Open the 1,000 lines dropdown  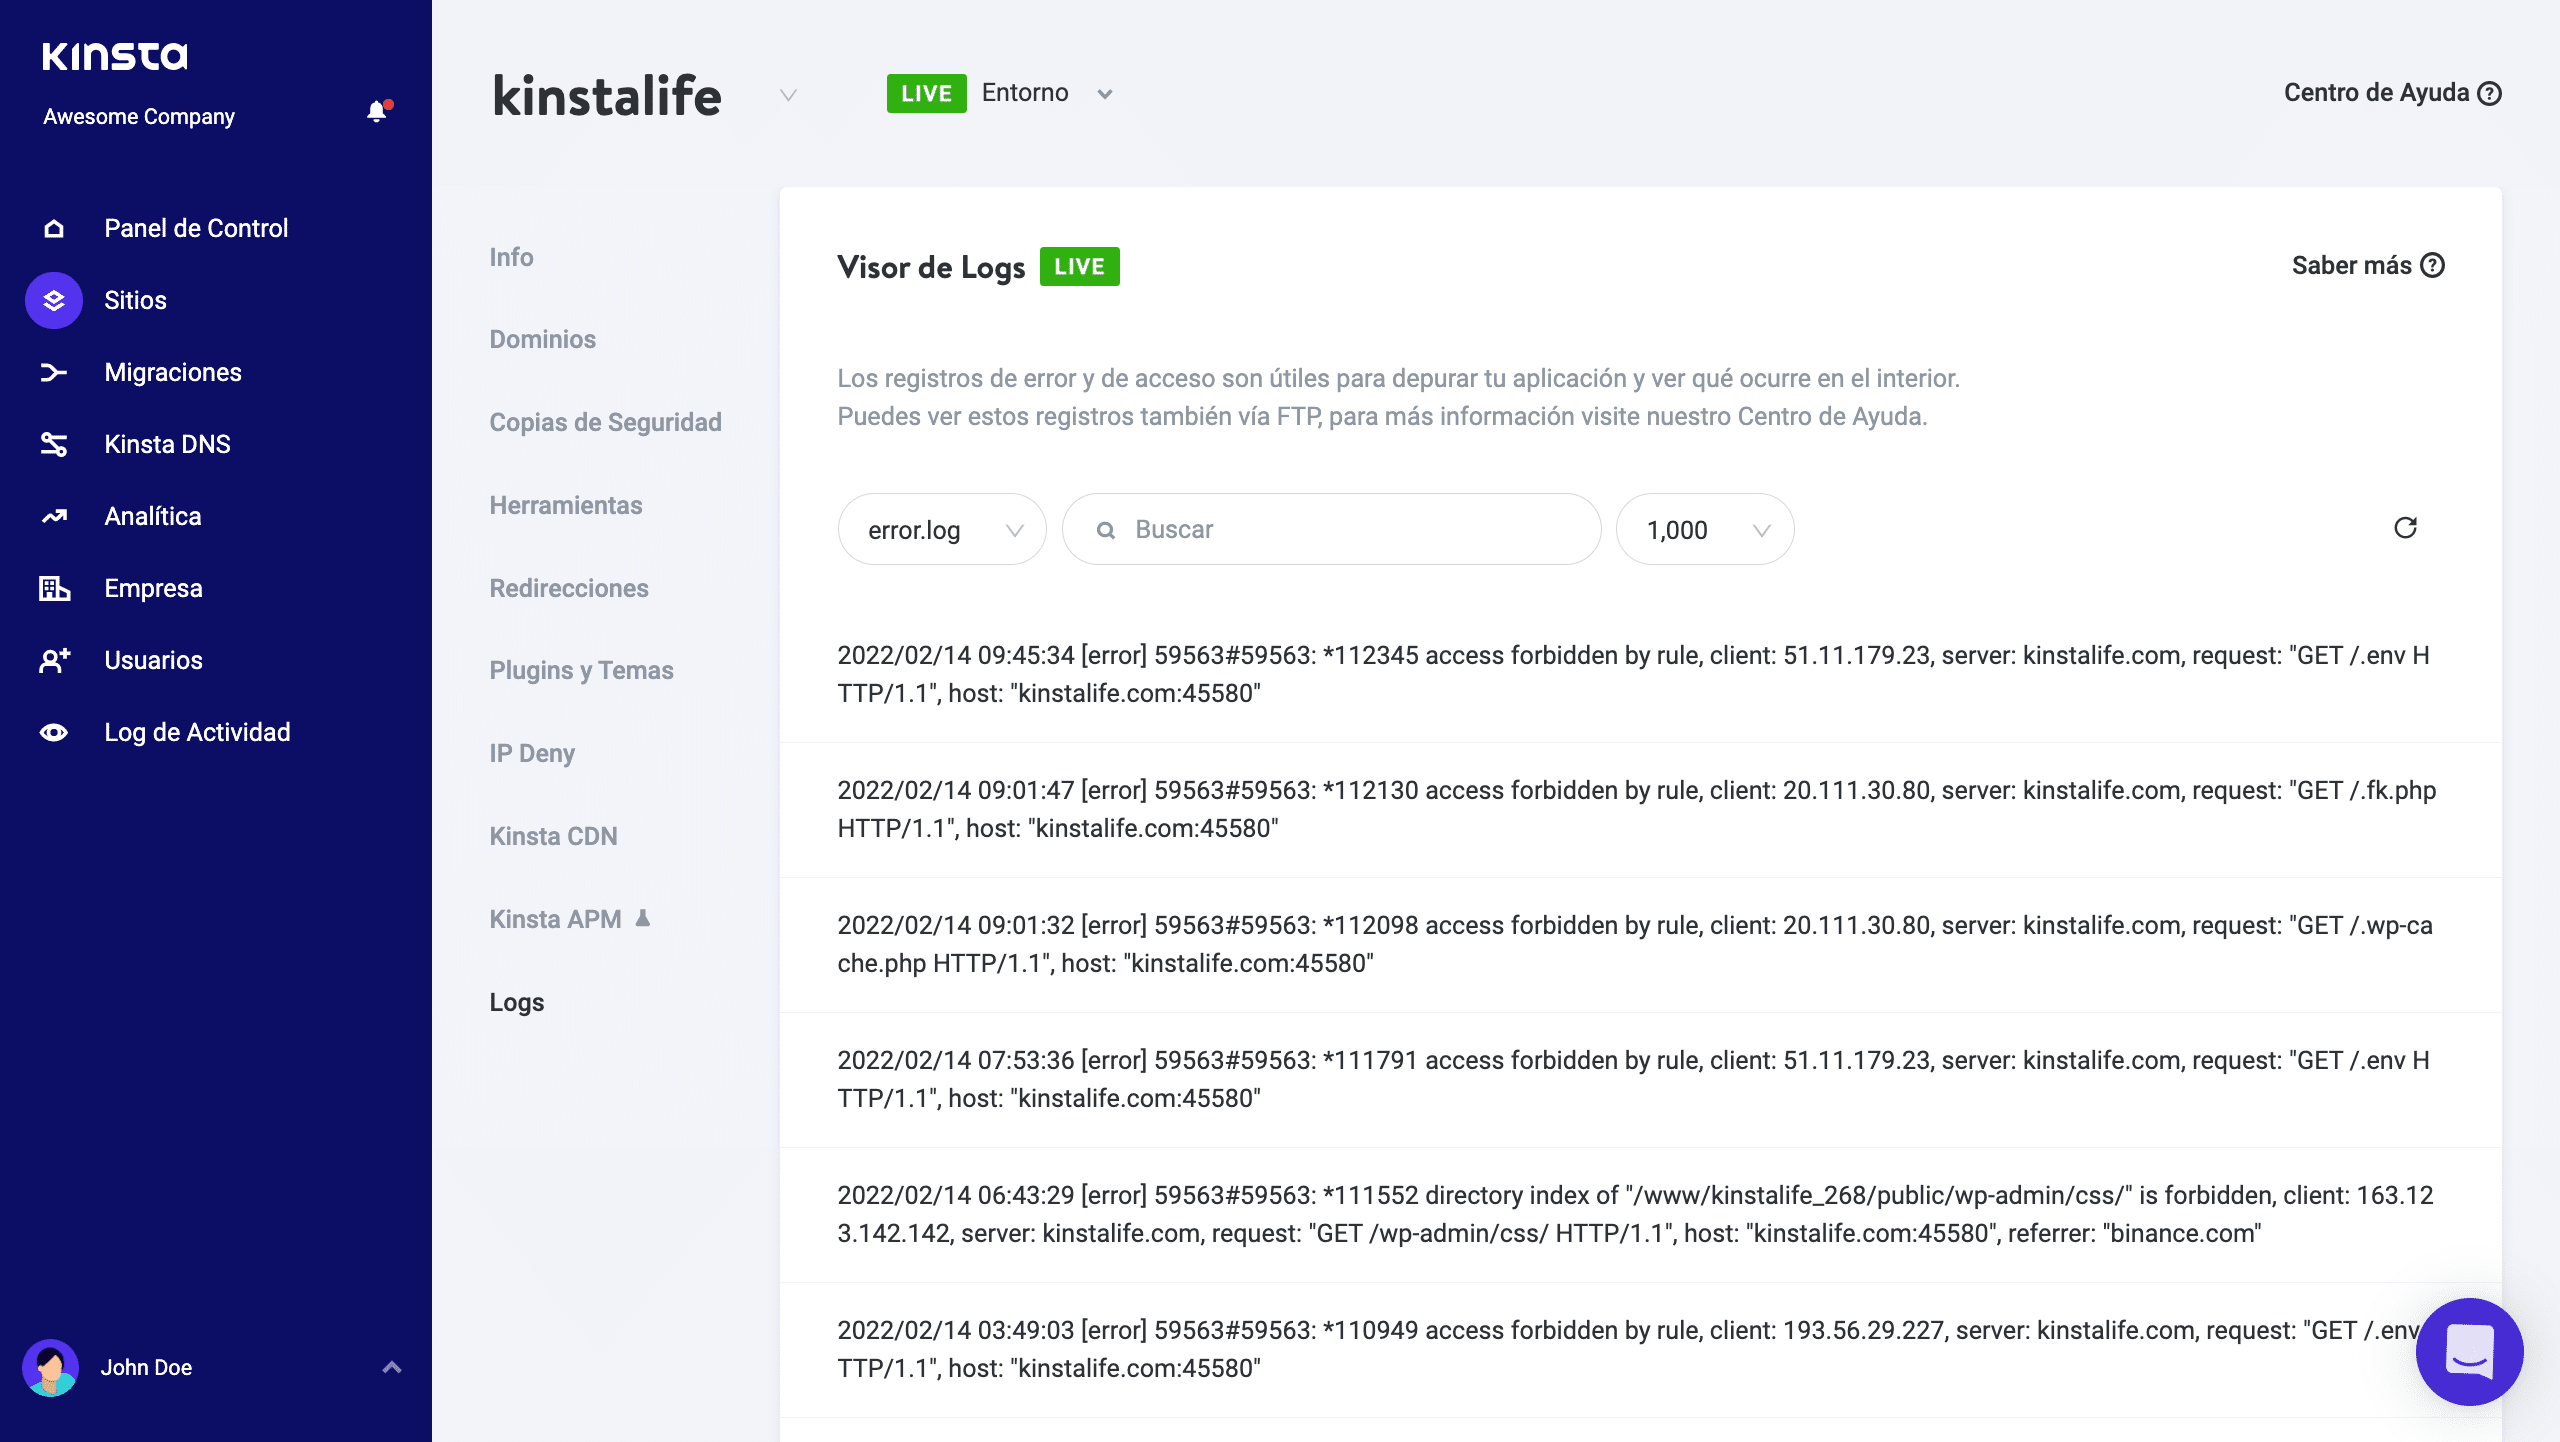pyautogui.click(x=1704, y=530)
